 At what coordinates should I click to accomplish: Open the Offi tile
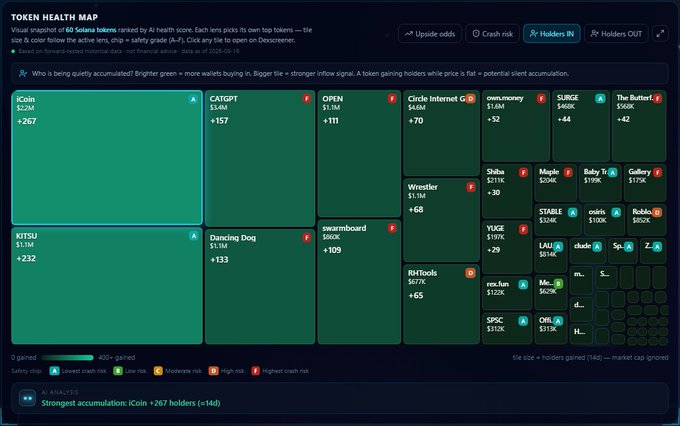551,328
